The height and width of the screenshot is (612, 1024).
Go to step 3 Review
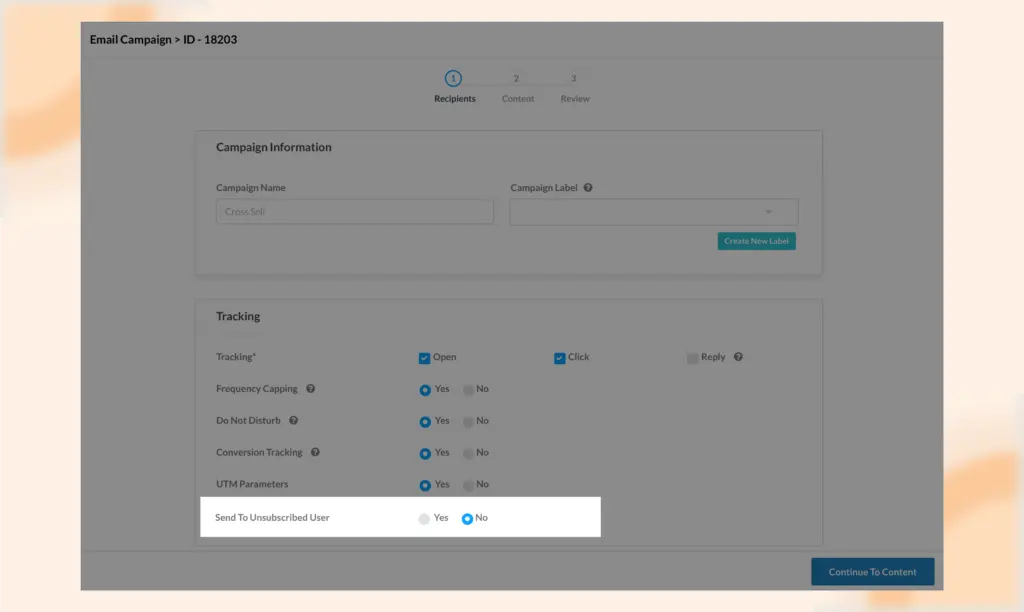tap(574, 79)
